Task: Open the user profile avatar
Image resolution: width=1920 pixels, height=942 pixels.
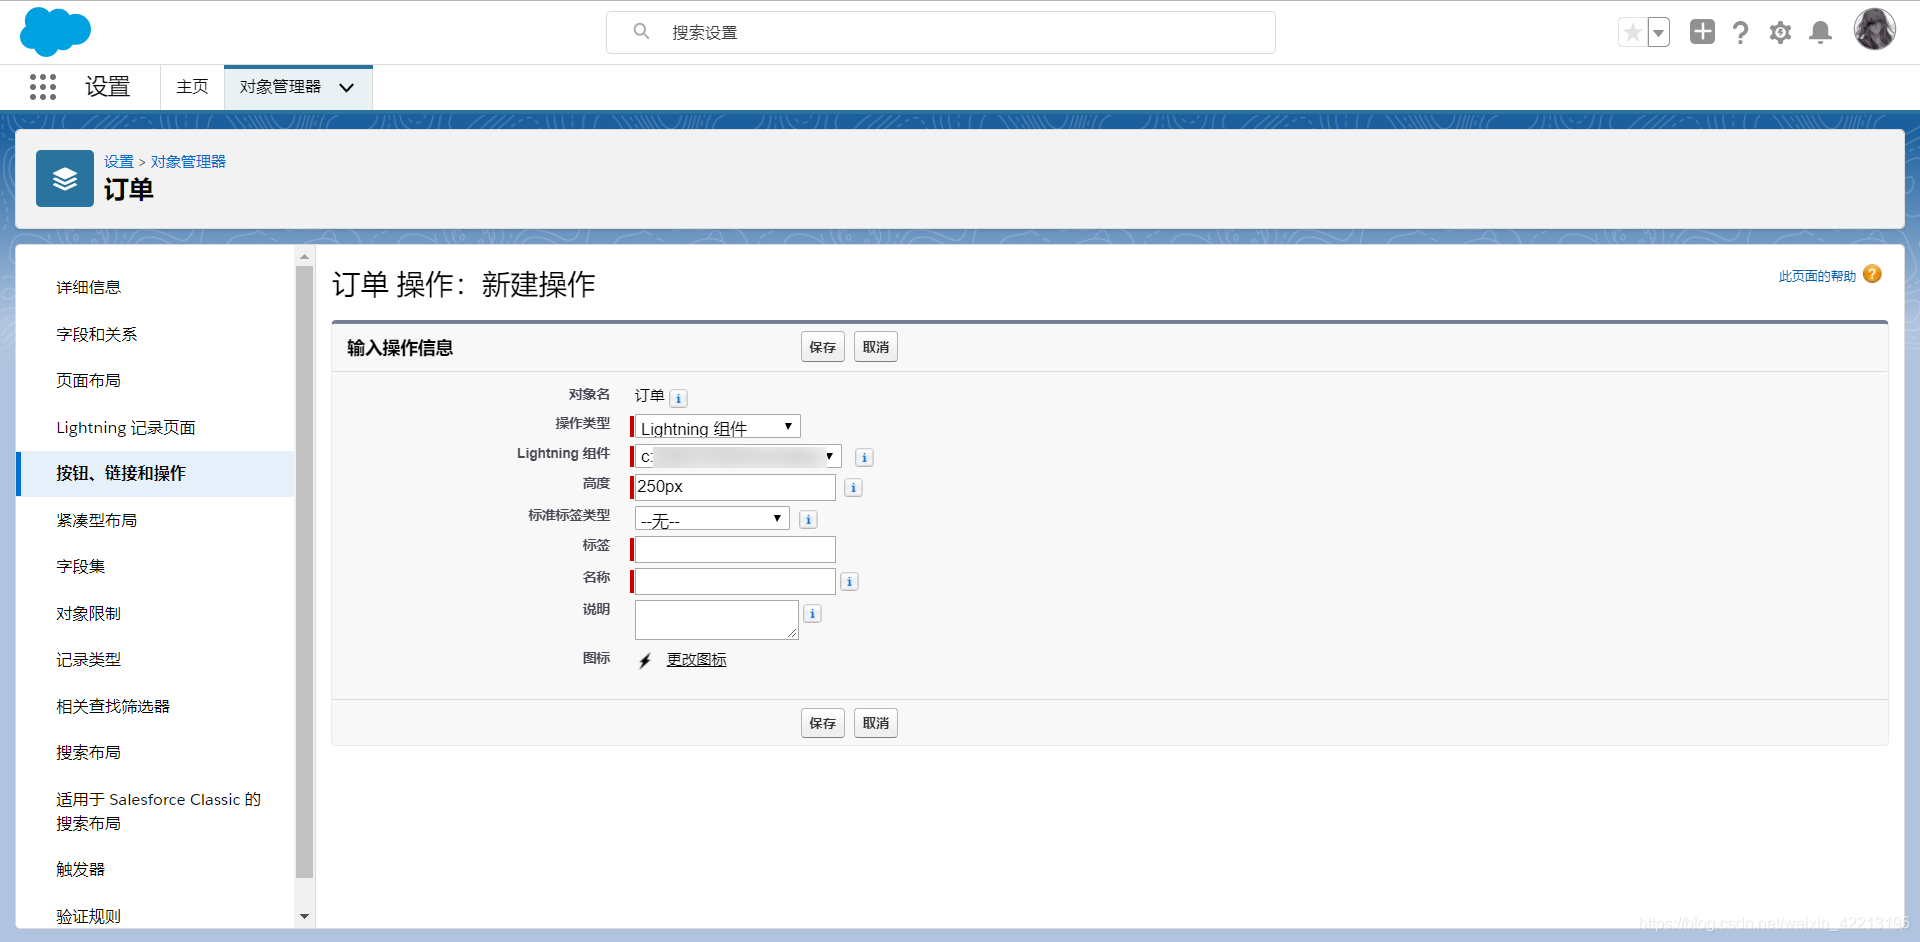Action: coord(1874,29)
